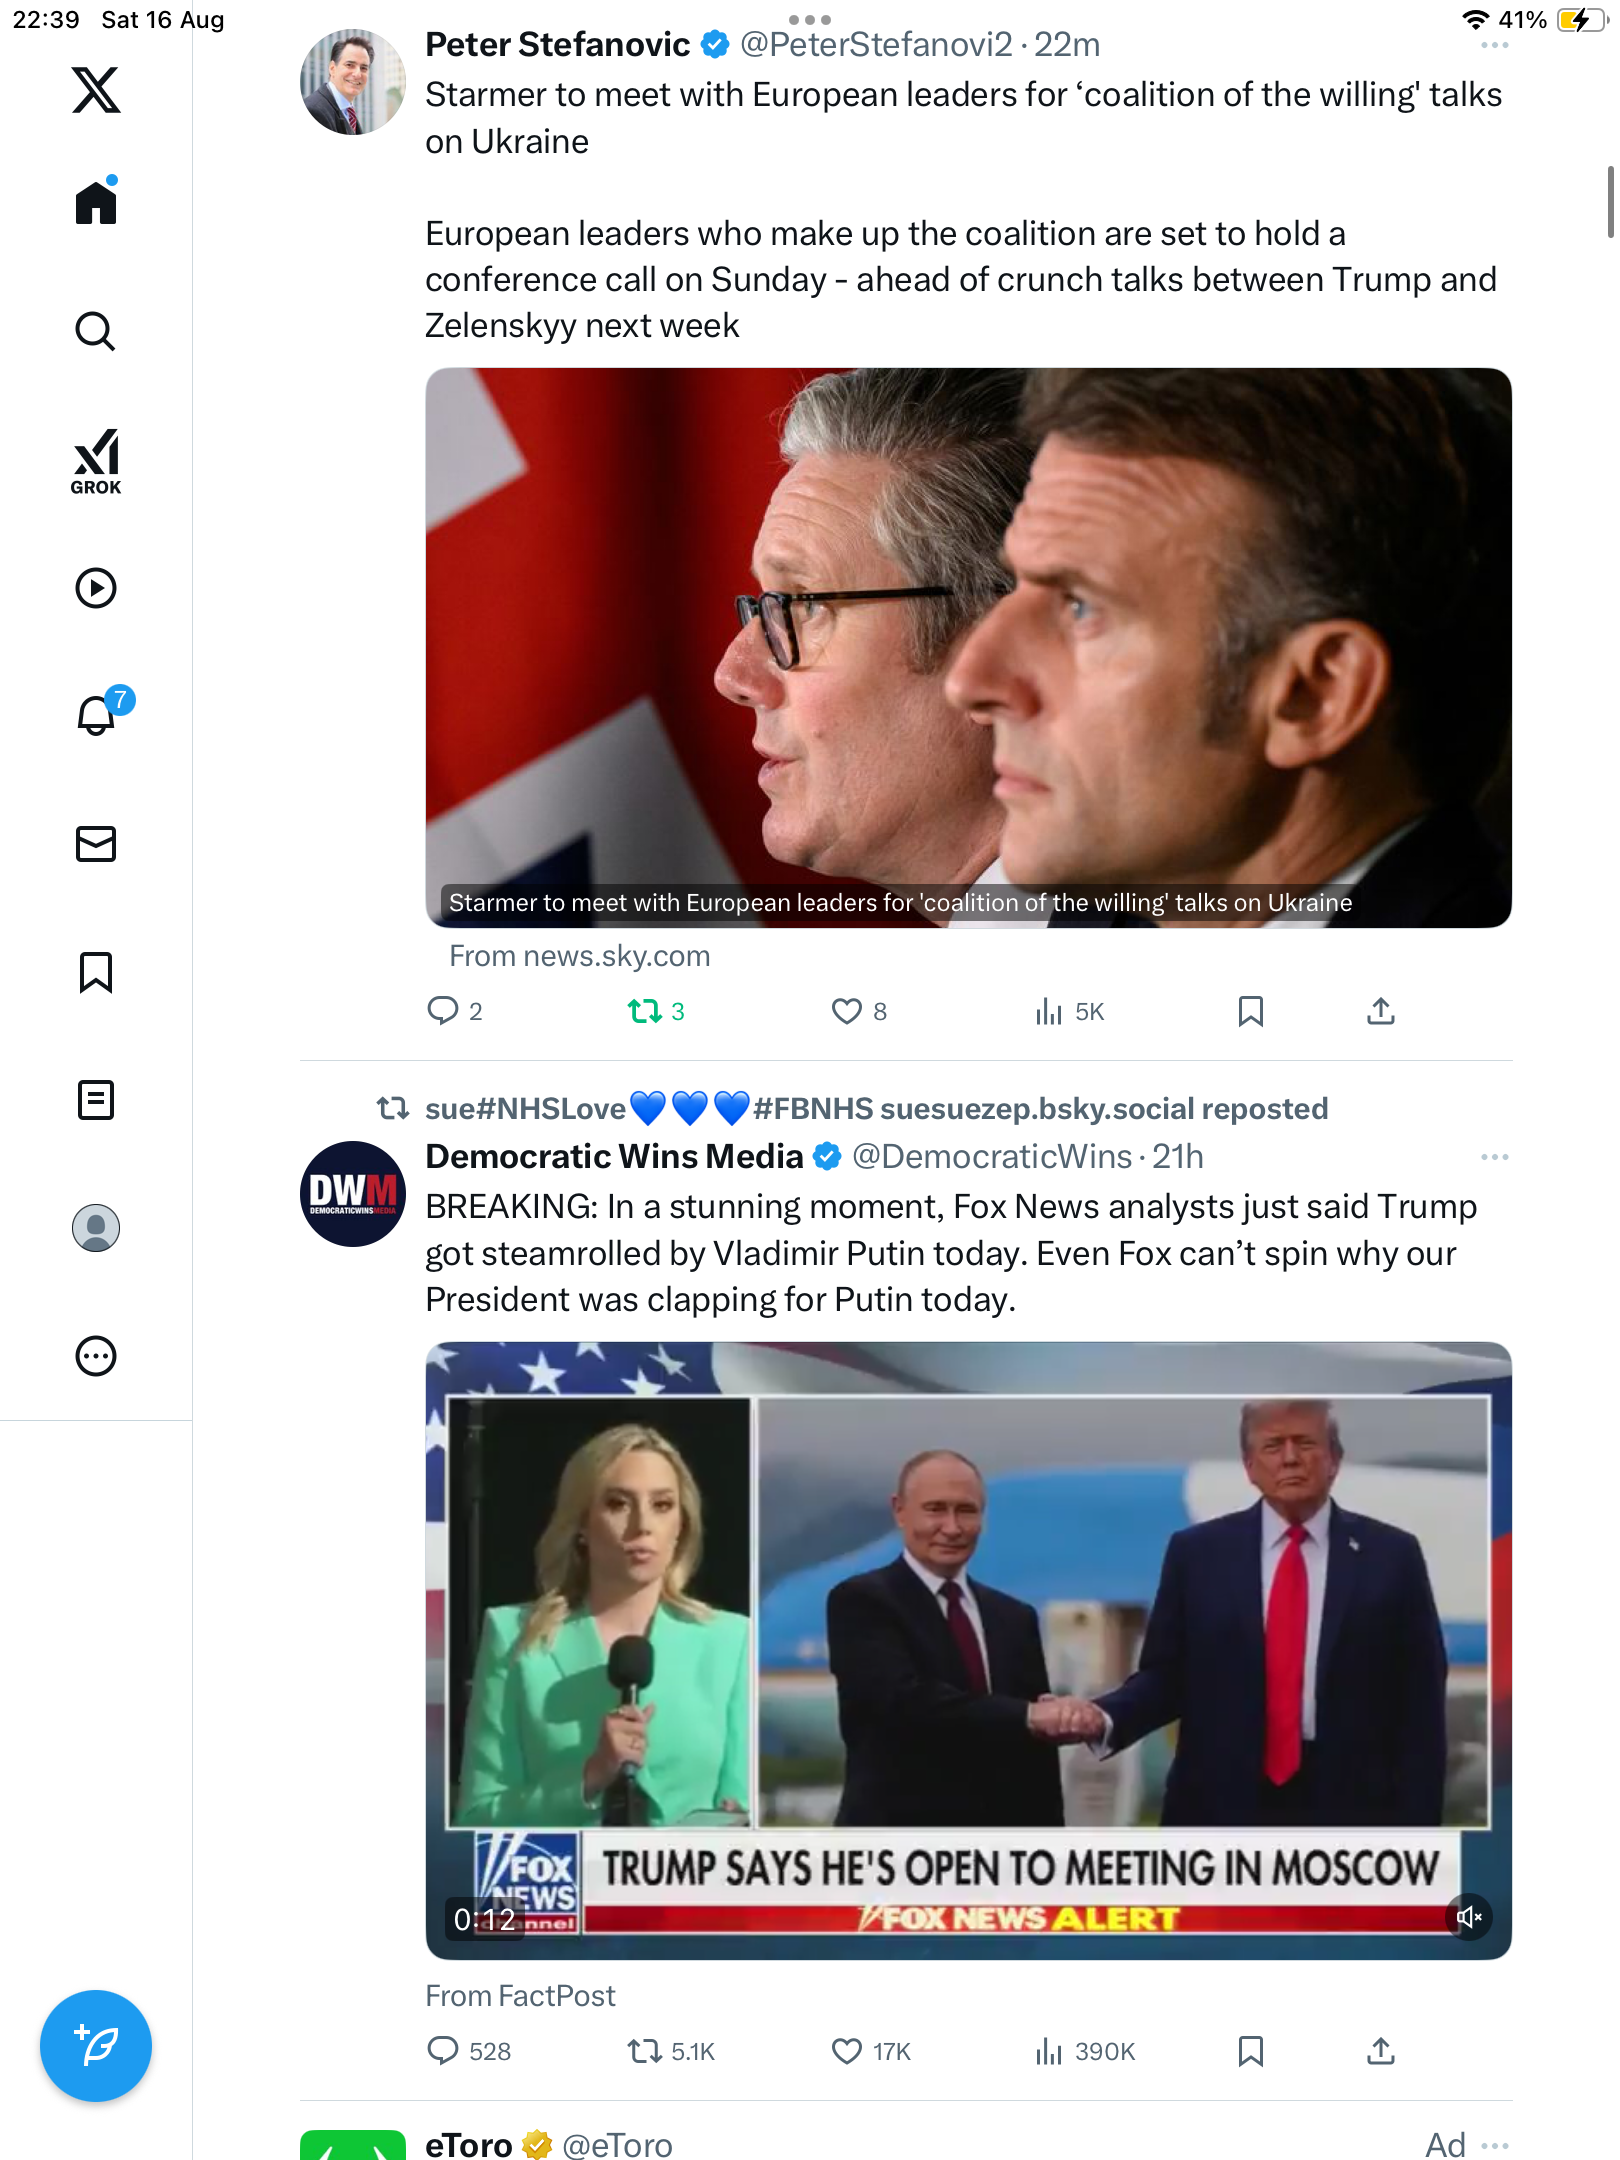Screen dimensions: 1620x2160
Task: Bookmark the Democratic Wins Media post
Action: tap(1250, 2051)
